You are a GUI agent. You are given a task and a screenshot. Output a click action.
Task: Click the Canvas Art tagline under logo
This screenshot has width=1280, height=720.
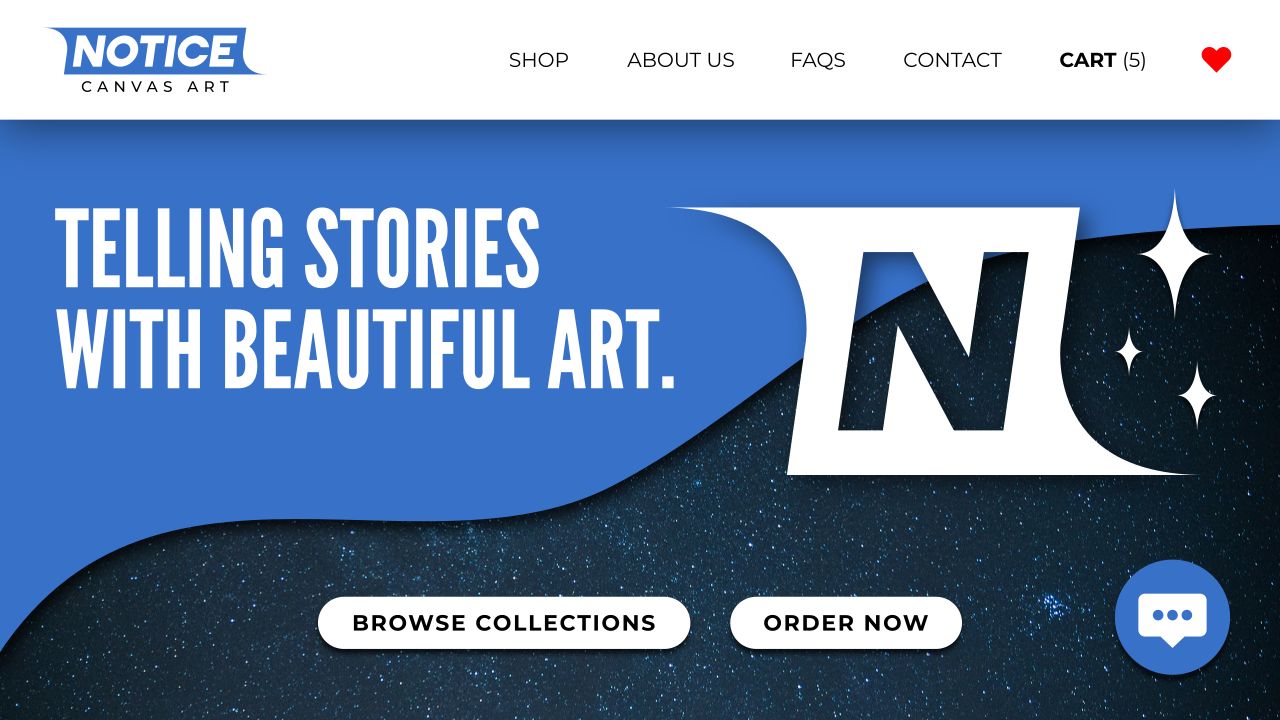(x=155, y=87)
